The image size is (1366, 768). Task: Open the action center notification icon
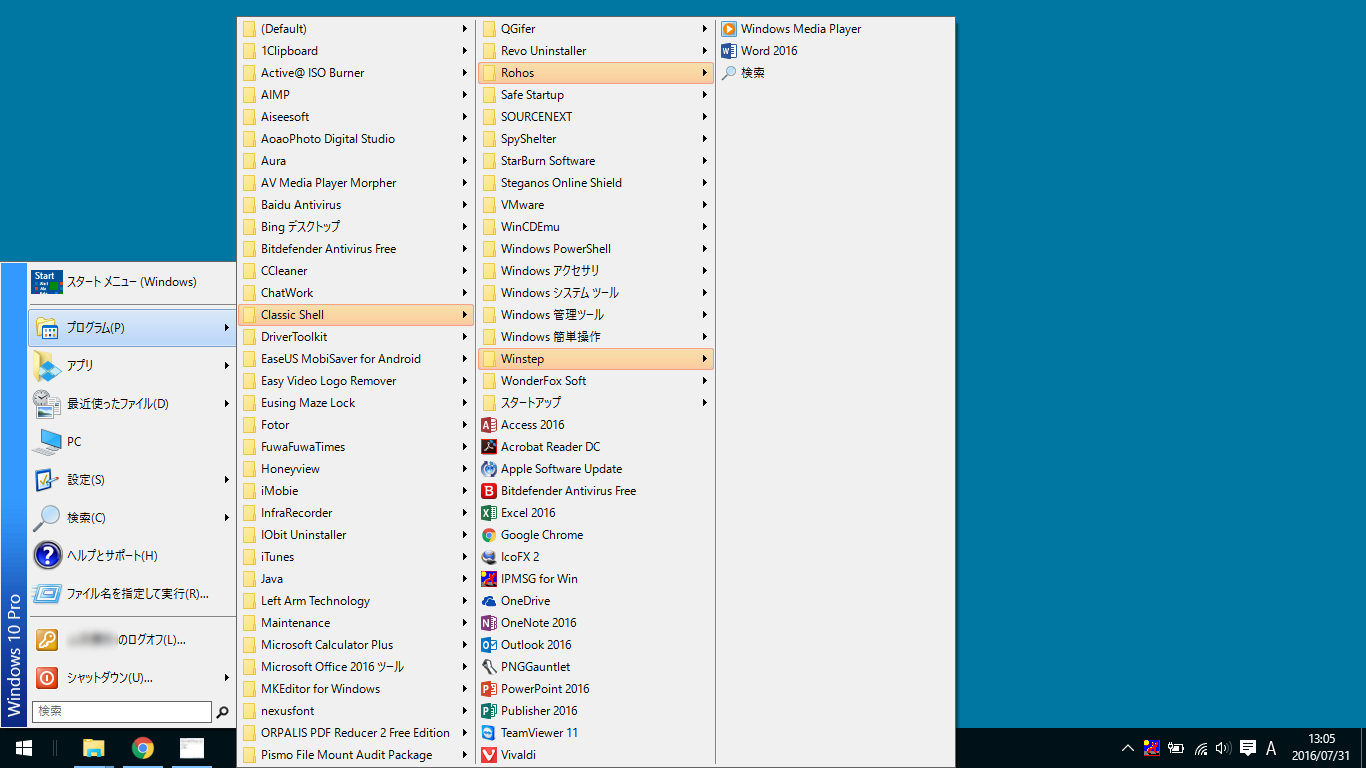pyautogui.click(x=1248, y=748)
